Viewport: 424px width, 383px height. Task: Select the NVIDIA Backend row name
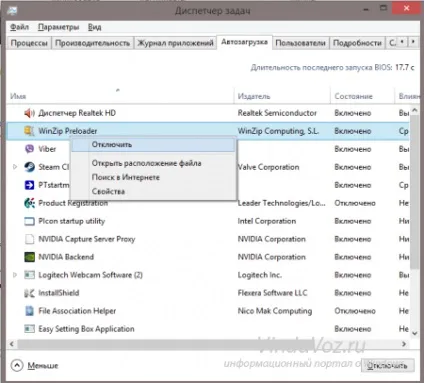[66, 257]
